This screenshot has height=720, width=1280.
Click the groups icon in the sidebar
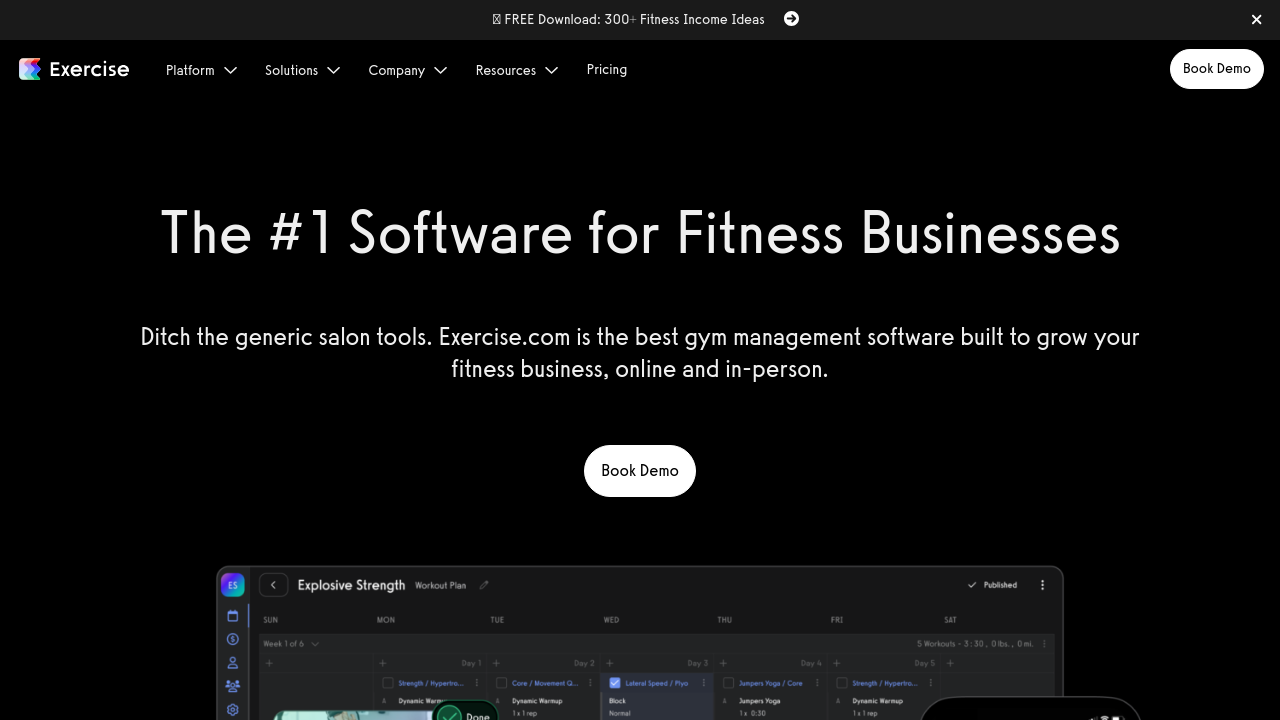click(x=233, y=686)
